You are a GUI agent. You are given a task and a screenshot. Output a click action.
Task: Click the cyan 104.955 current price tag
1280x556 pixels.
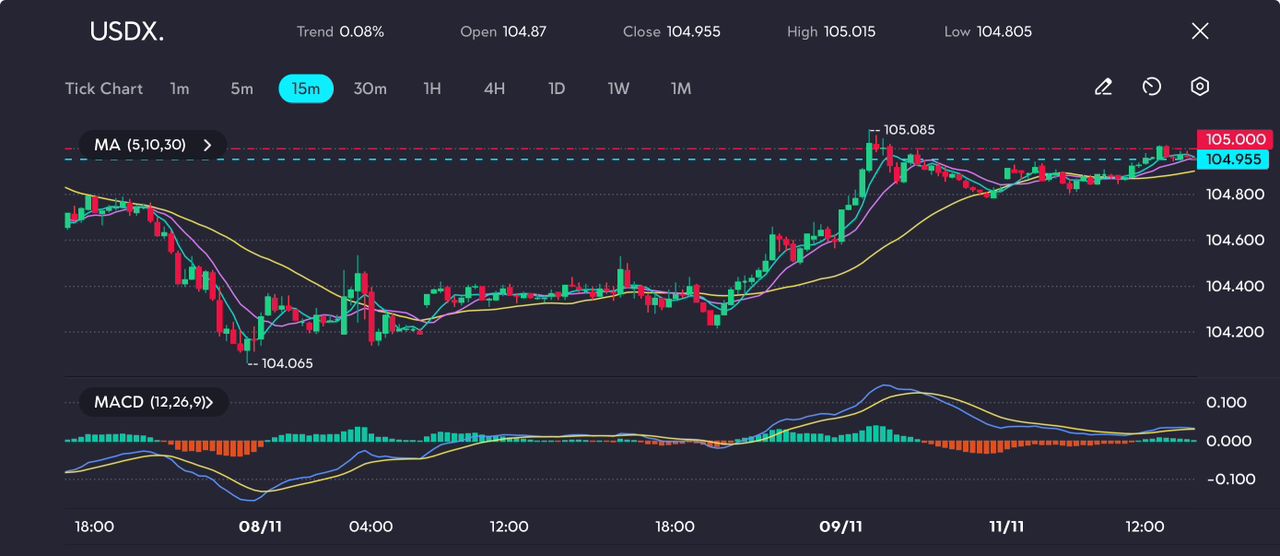point(1236,159)
